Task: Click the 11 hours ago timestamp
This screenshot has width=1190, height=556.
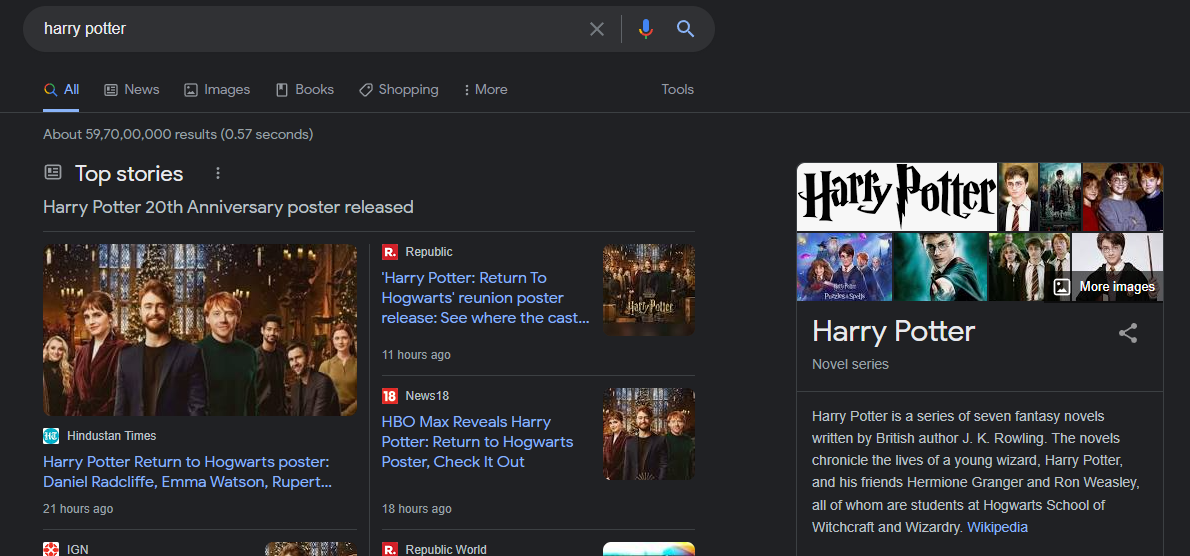Action: (x=416, y=355)
